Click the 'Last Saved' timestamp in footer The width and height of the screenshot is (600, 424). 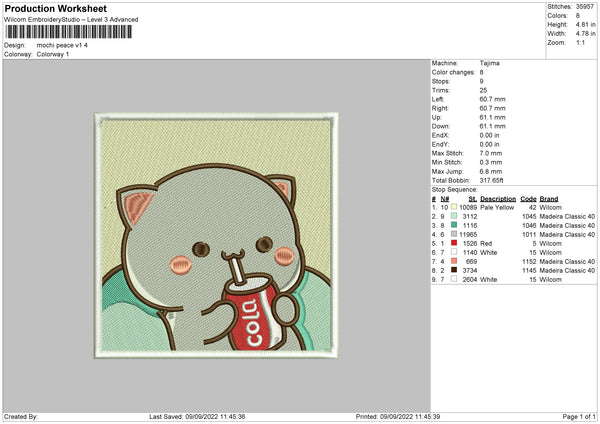coord(197,416)
